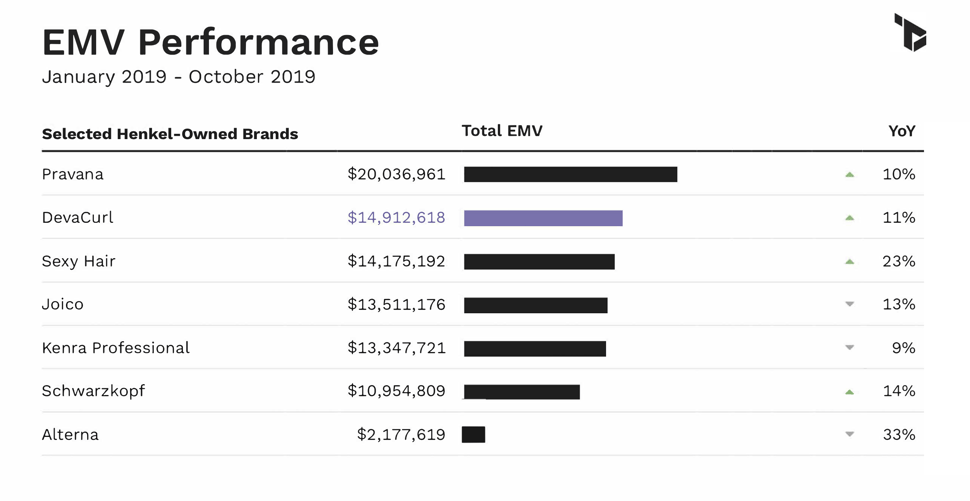Click Pravana's green up arrow
The height and width of the screenshot is (501, 970).
(x=850, y=175)
